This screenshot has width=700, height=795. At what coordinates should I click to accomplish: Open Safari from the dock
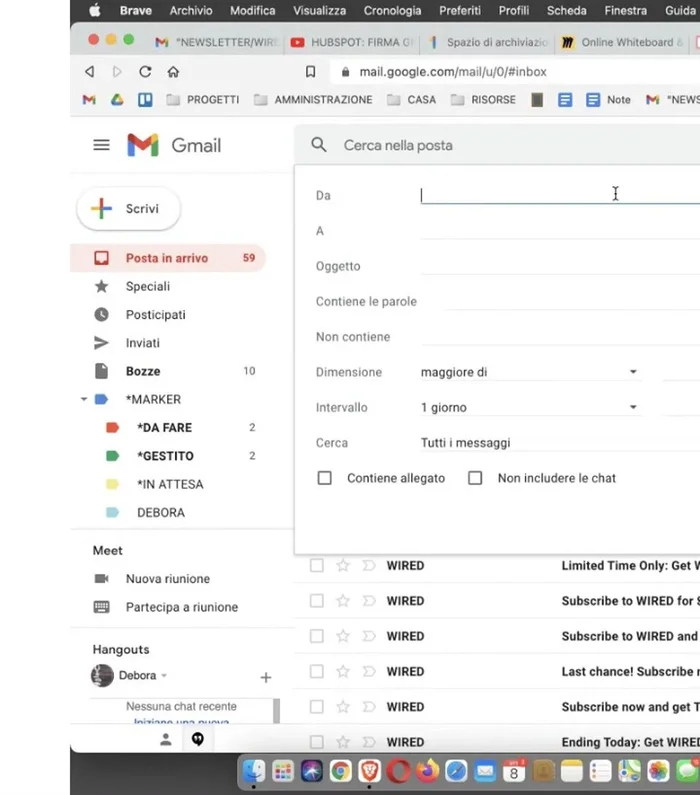tap(456, 771)
